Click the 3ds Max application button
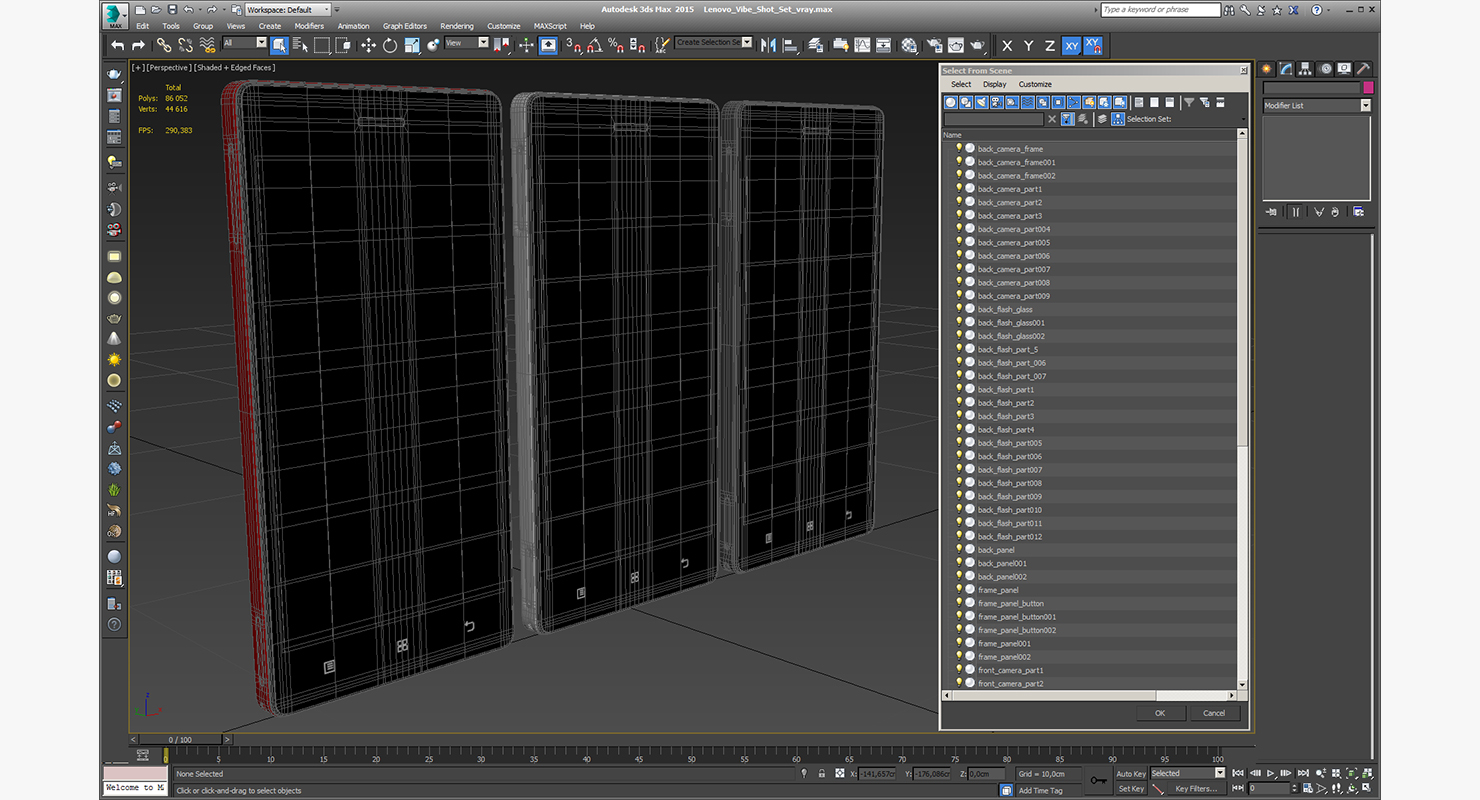 (115, 14)
